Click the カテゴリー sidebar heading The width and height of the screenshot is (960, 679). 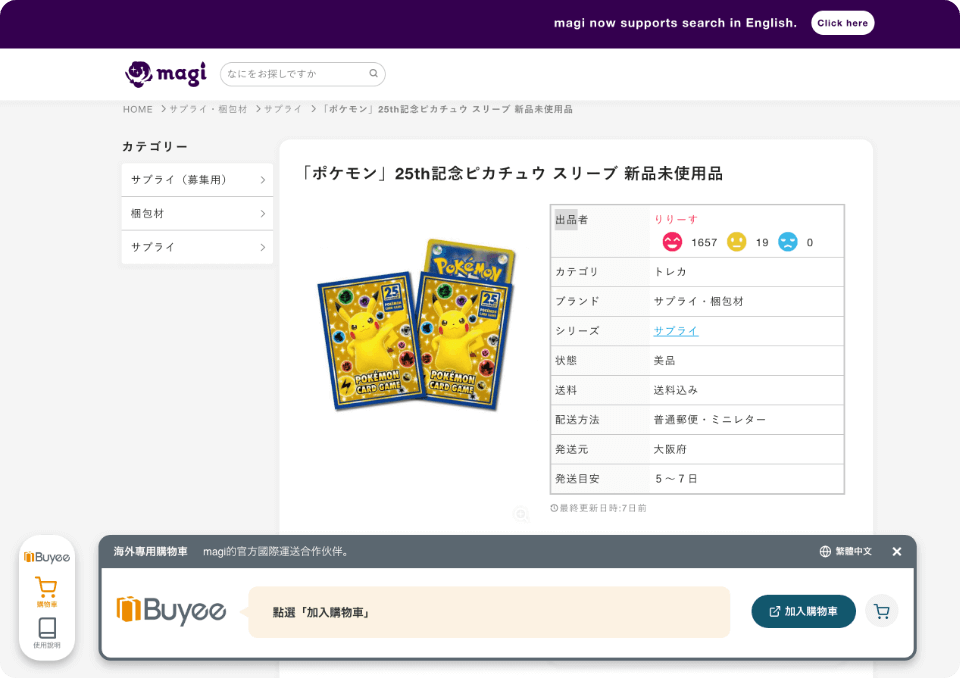[155, 147]
